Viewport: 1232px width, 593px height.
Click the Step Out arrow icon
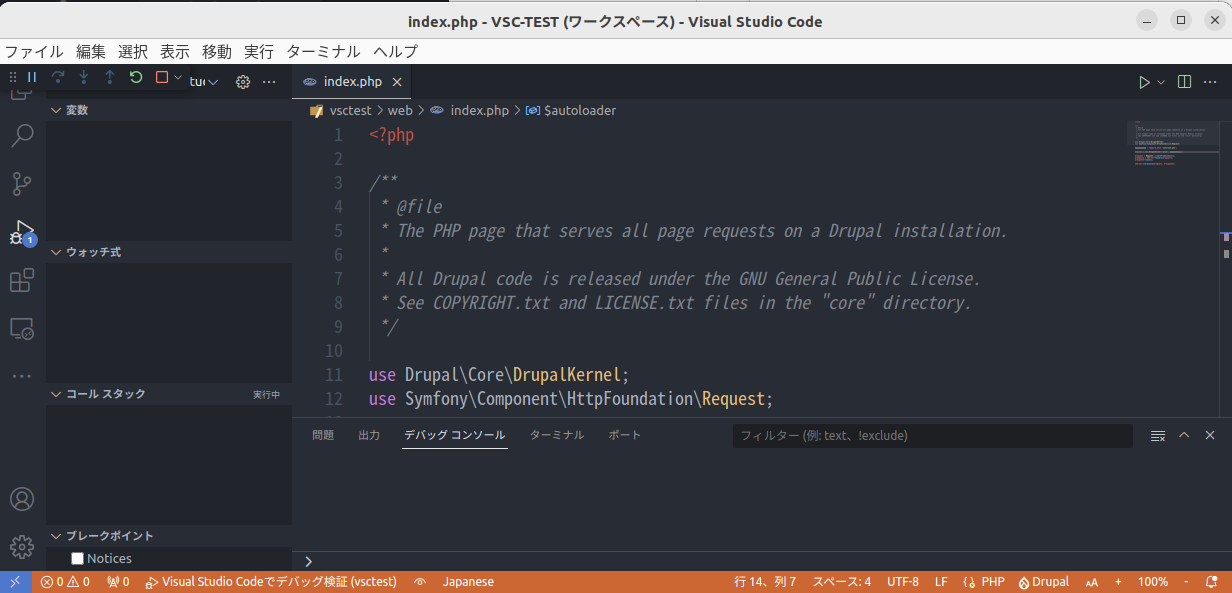(x=110, y=77)
